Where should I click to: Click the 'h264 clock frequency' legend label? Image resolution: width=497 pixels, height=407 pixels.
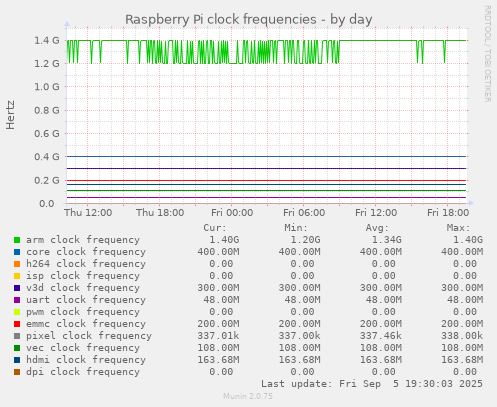tap(86, 264)
